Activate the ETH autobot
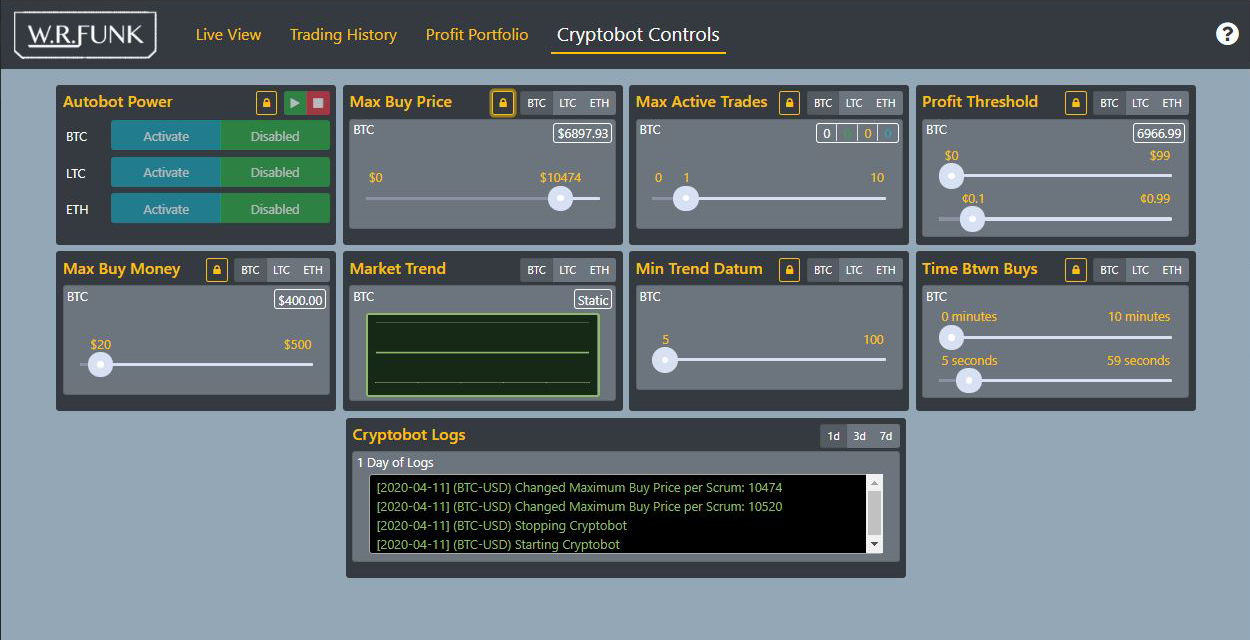This screenshot has width=1250, height=640. tap(166, 208)
